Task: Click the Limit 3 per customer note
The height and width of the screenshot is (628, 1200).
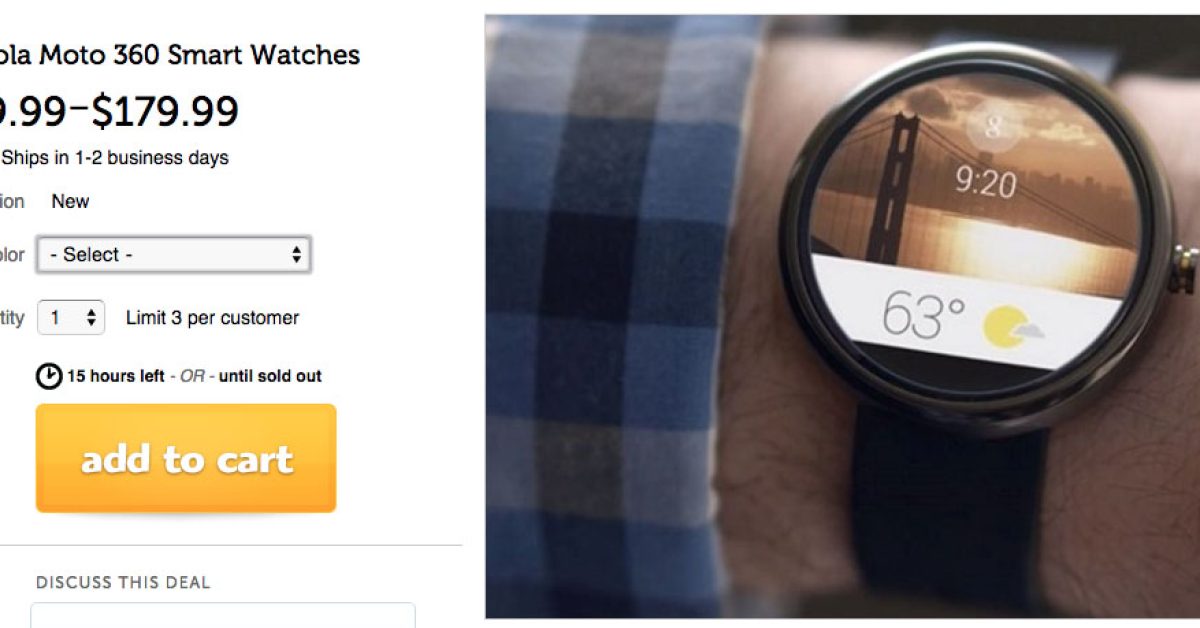Action: pos(212,318)
